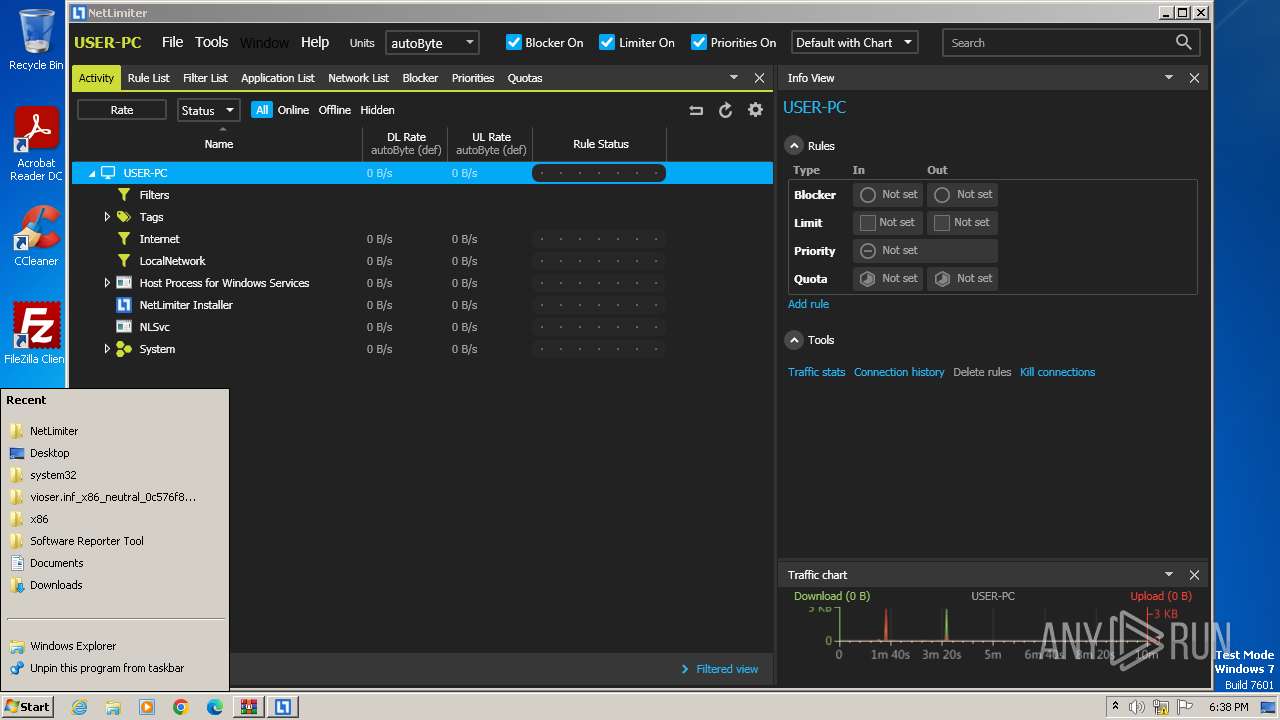Click the LocalNetwork filter icon
The height and width of the screenshot is (720, 1280).
point(124,261)
